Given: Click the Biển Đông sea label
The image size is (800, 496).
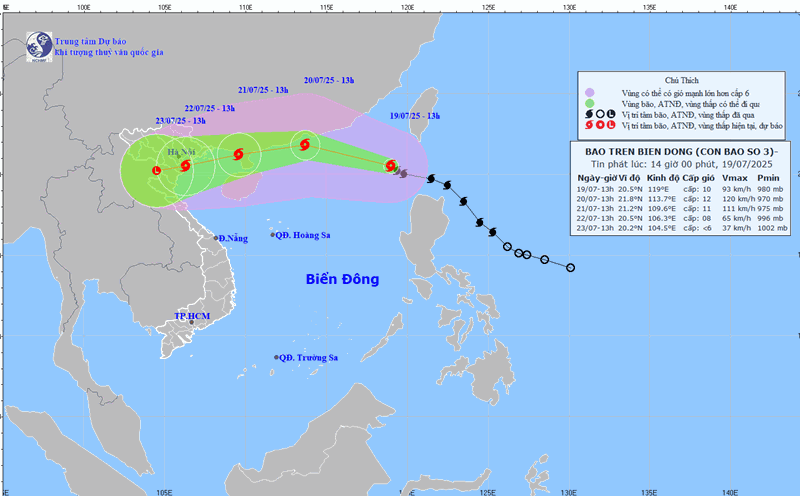Looking at the screenshot, I should tap(343, 279).
